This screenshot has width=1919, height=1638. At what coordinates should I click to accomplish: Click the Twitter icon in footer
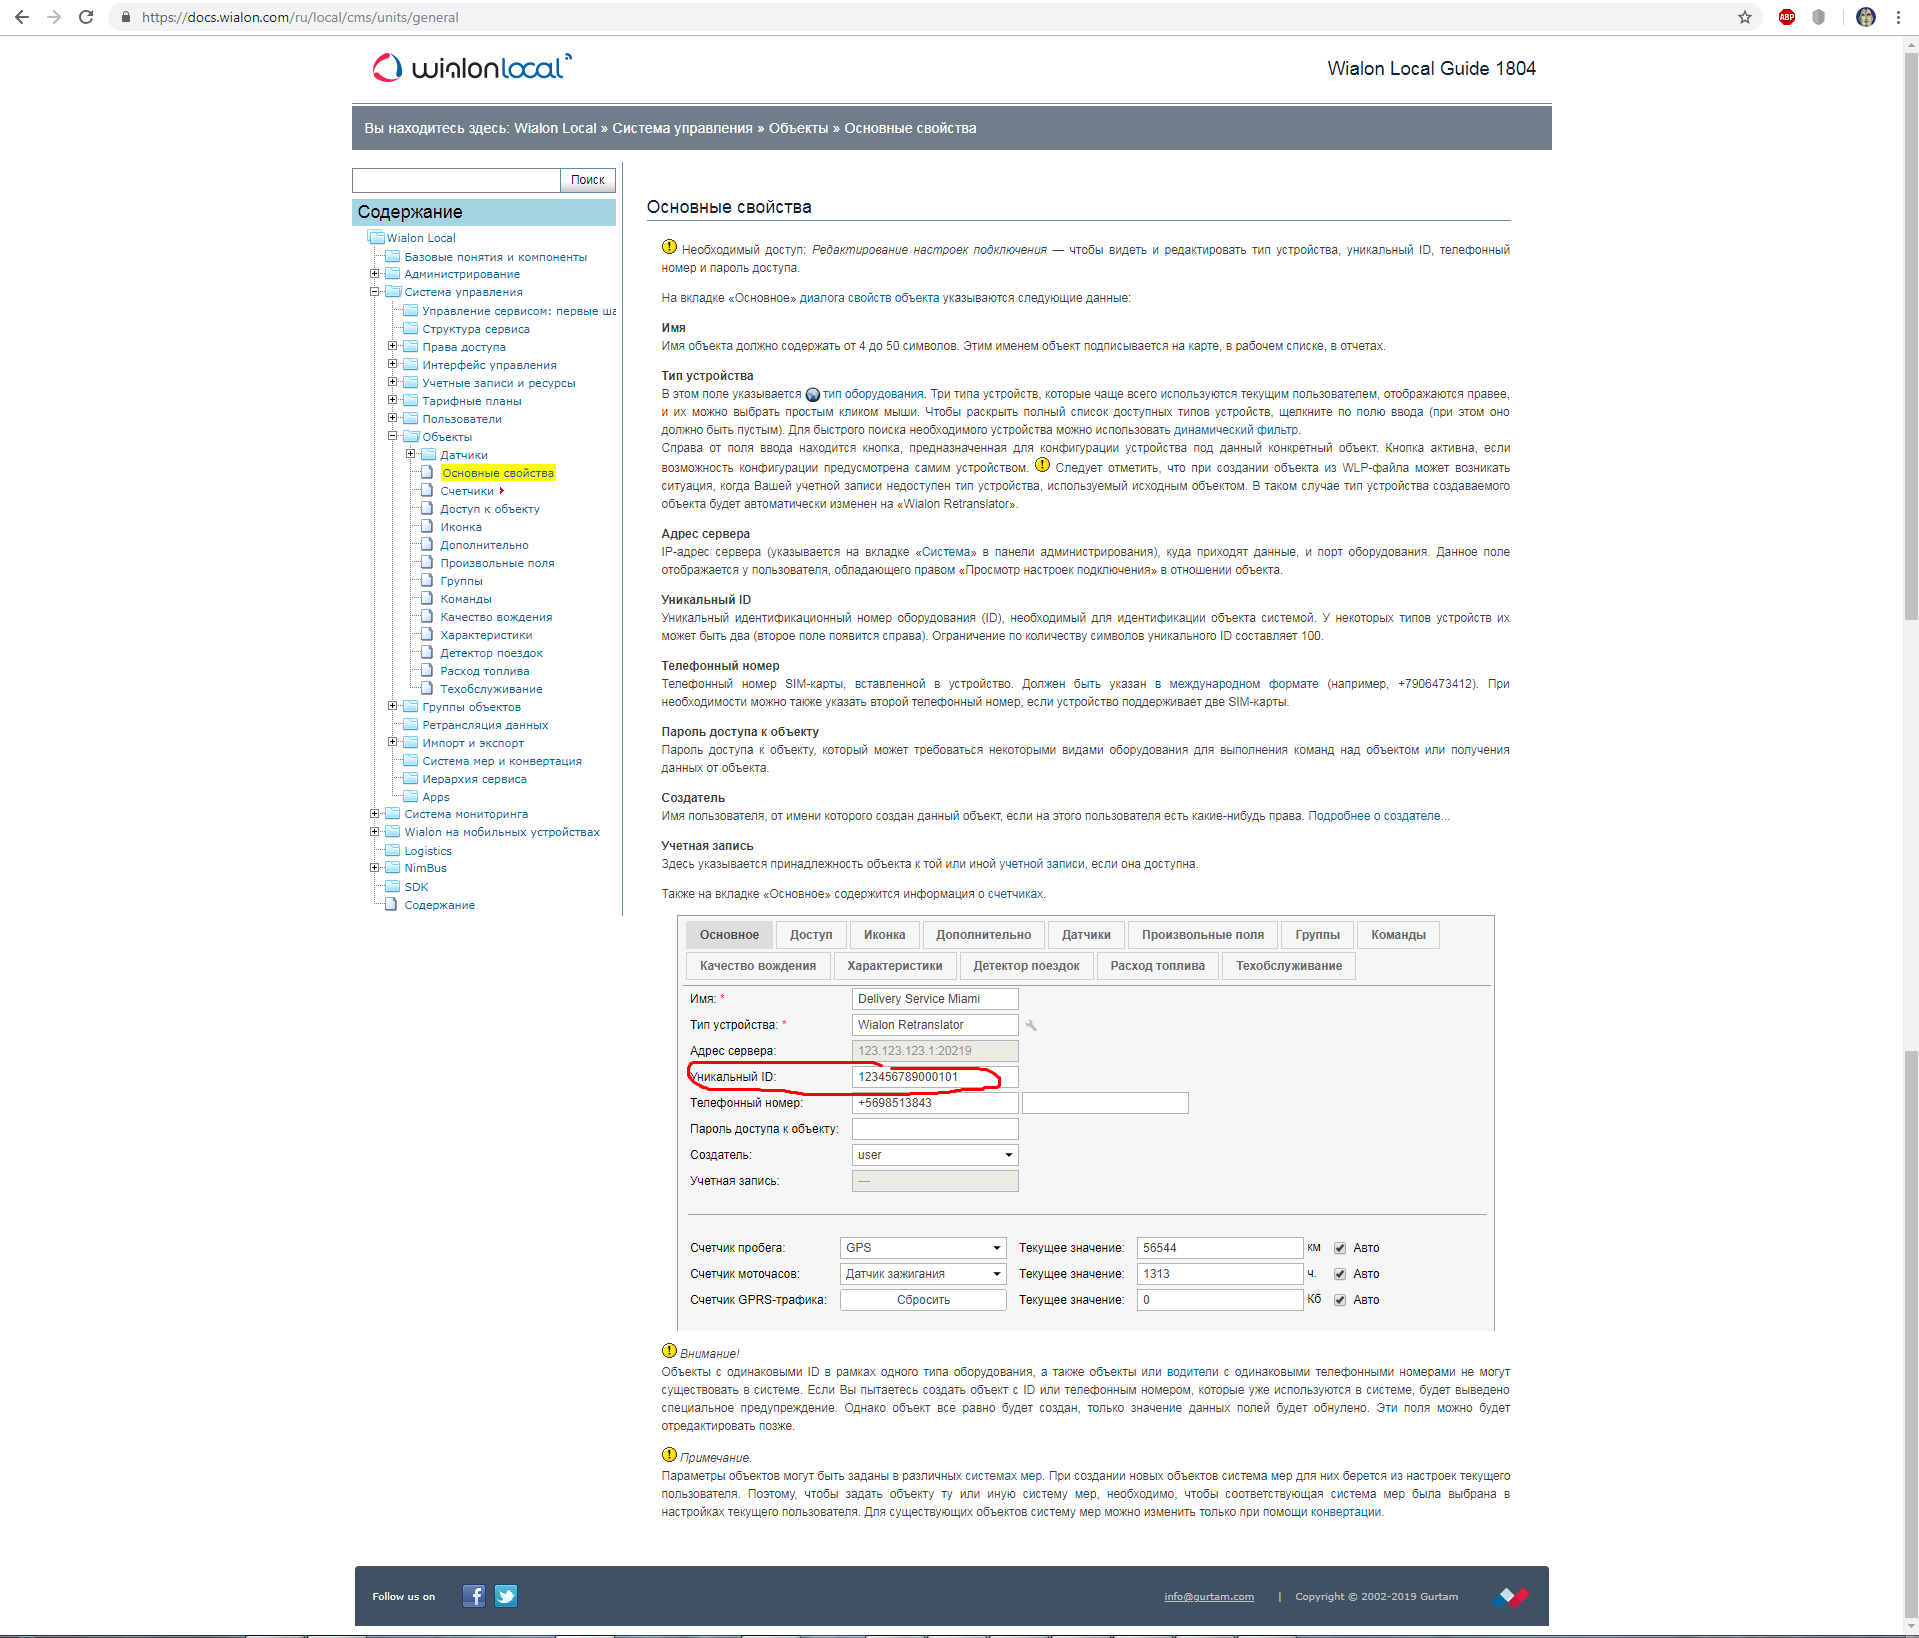click(506, 1596)
